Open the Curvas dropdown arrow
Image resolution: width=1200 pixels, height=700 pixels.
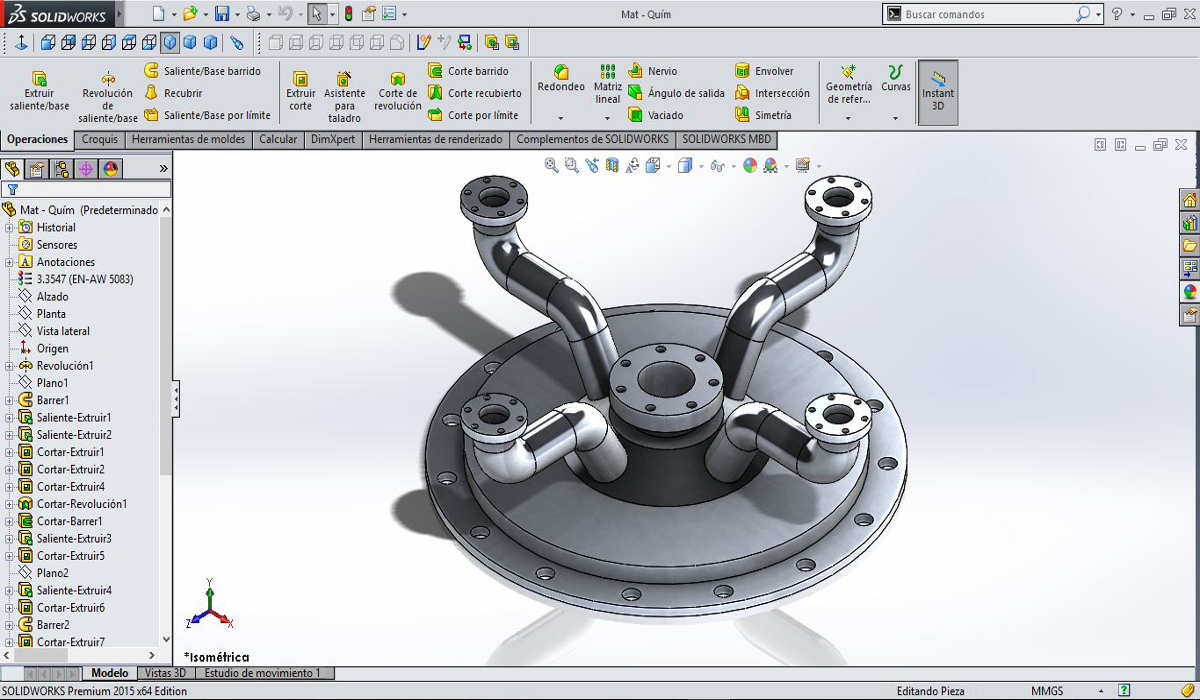point(895,118)
